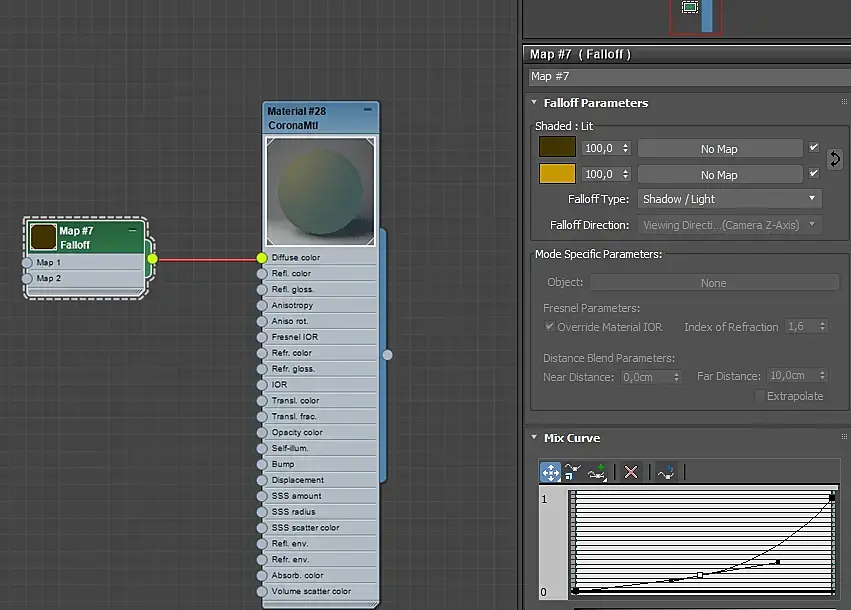Minimize the Map #7 Falloff node
The image size is (851, 610).
[x=133, y=229]
